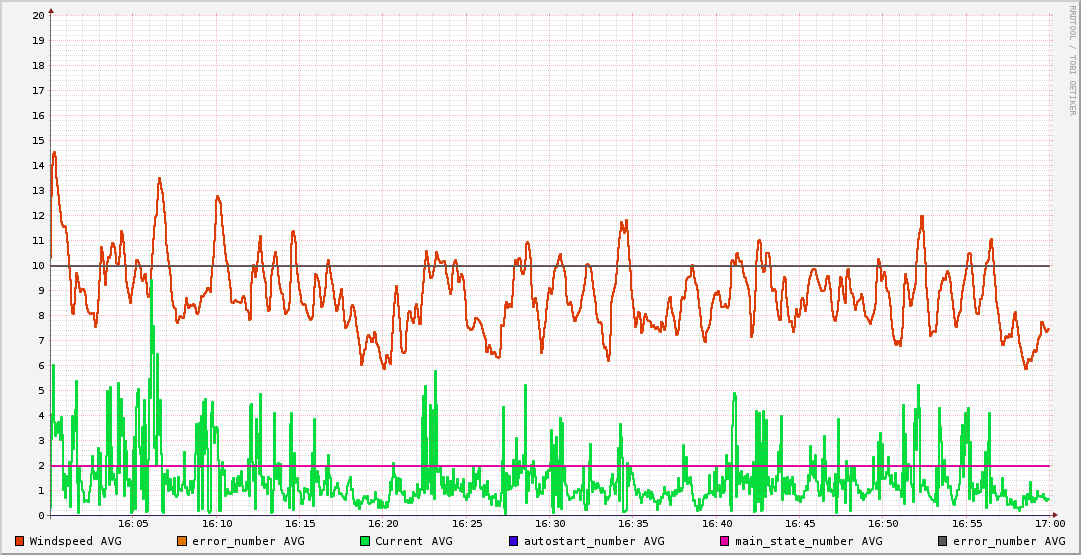Click the 17:00 time axis label
The width and height of the screenshot is (1081, 555).
[x=1050, y=523]
